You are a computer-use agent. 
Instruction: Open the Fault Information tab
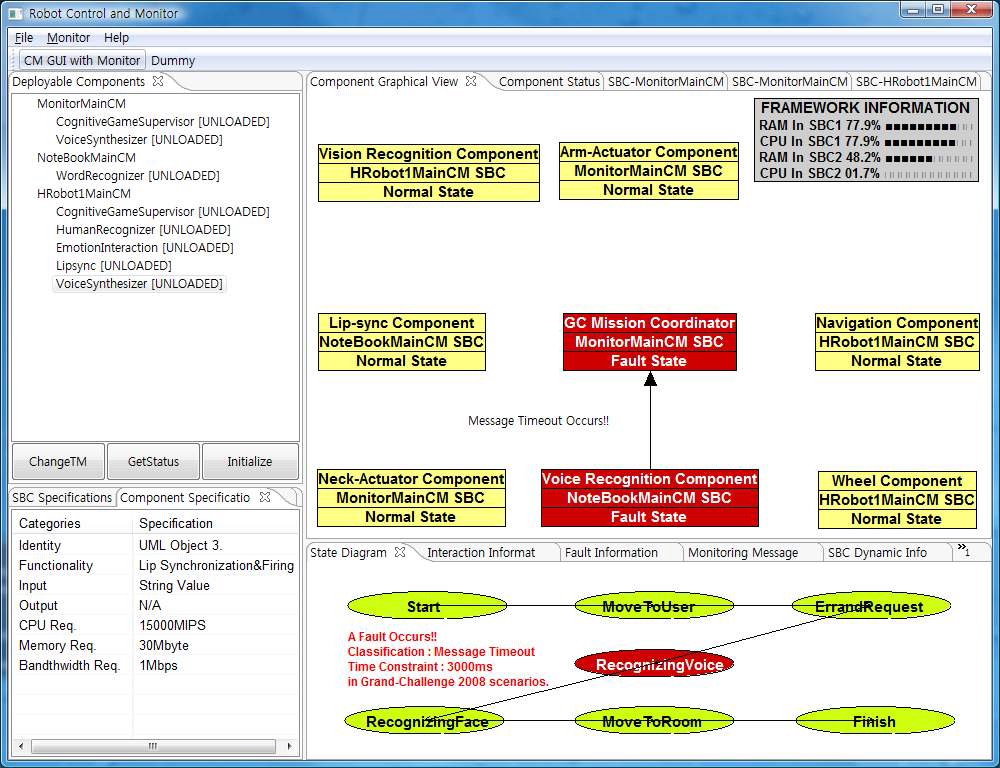point(611,552)
